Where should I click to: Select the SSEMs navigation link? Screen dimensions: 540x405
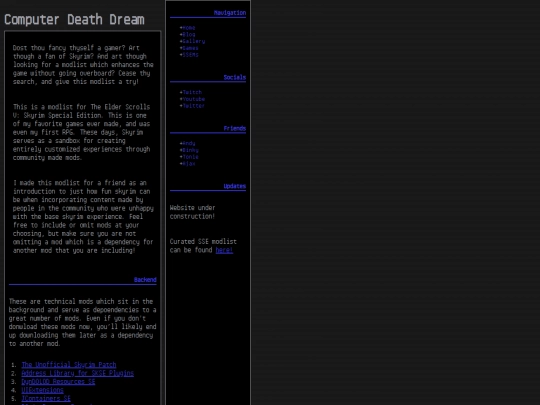(x=190, y=55)
